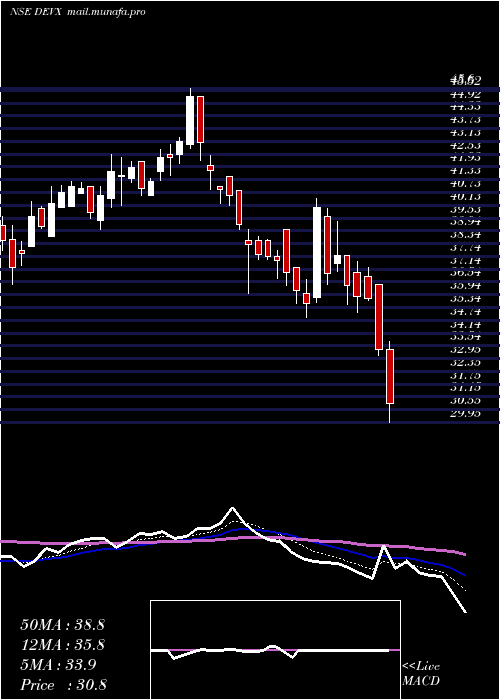Screen dimensions: 500x700
Task: Click the 38.94 price axis label
Action: tap(465, 222)
